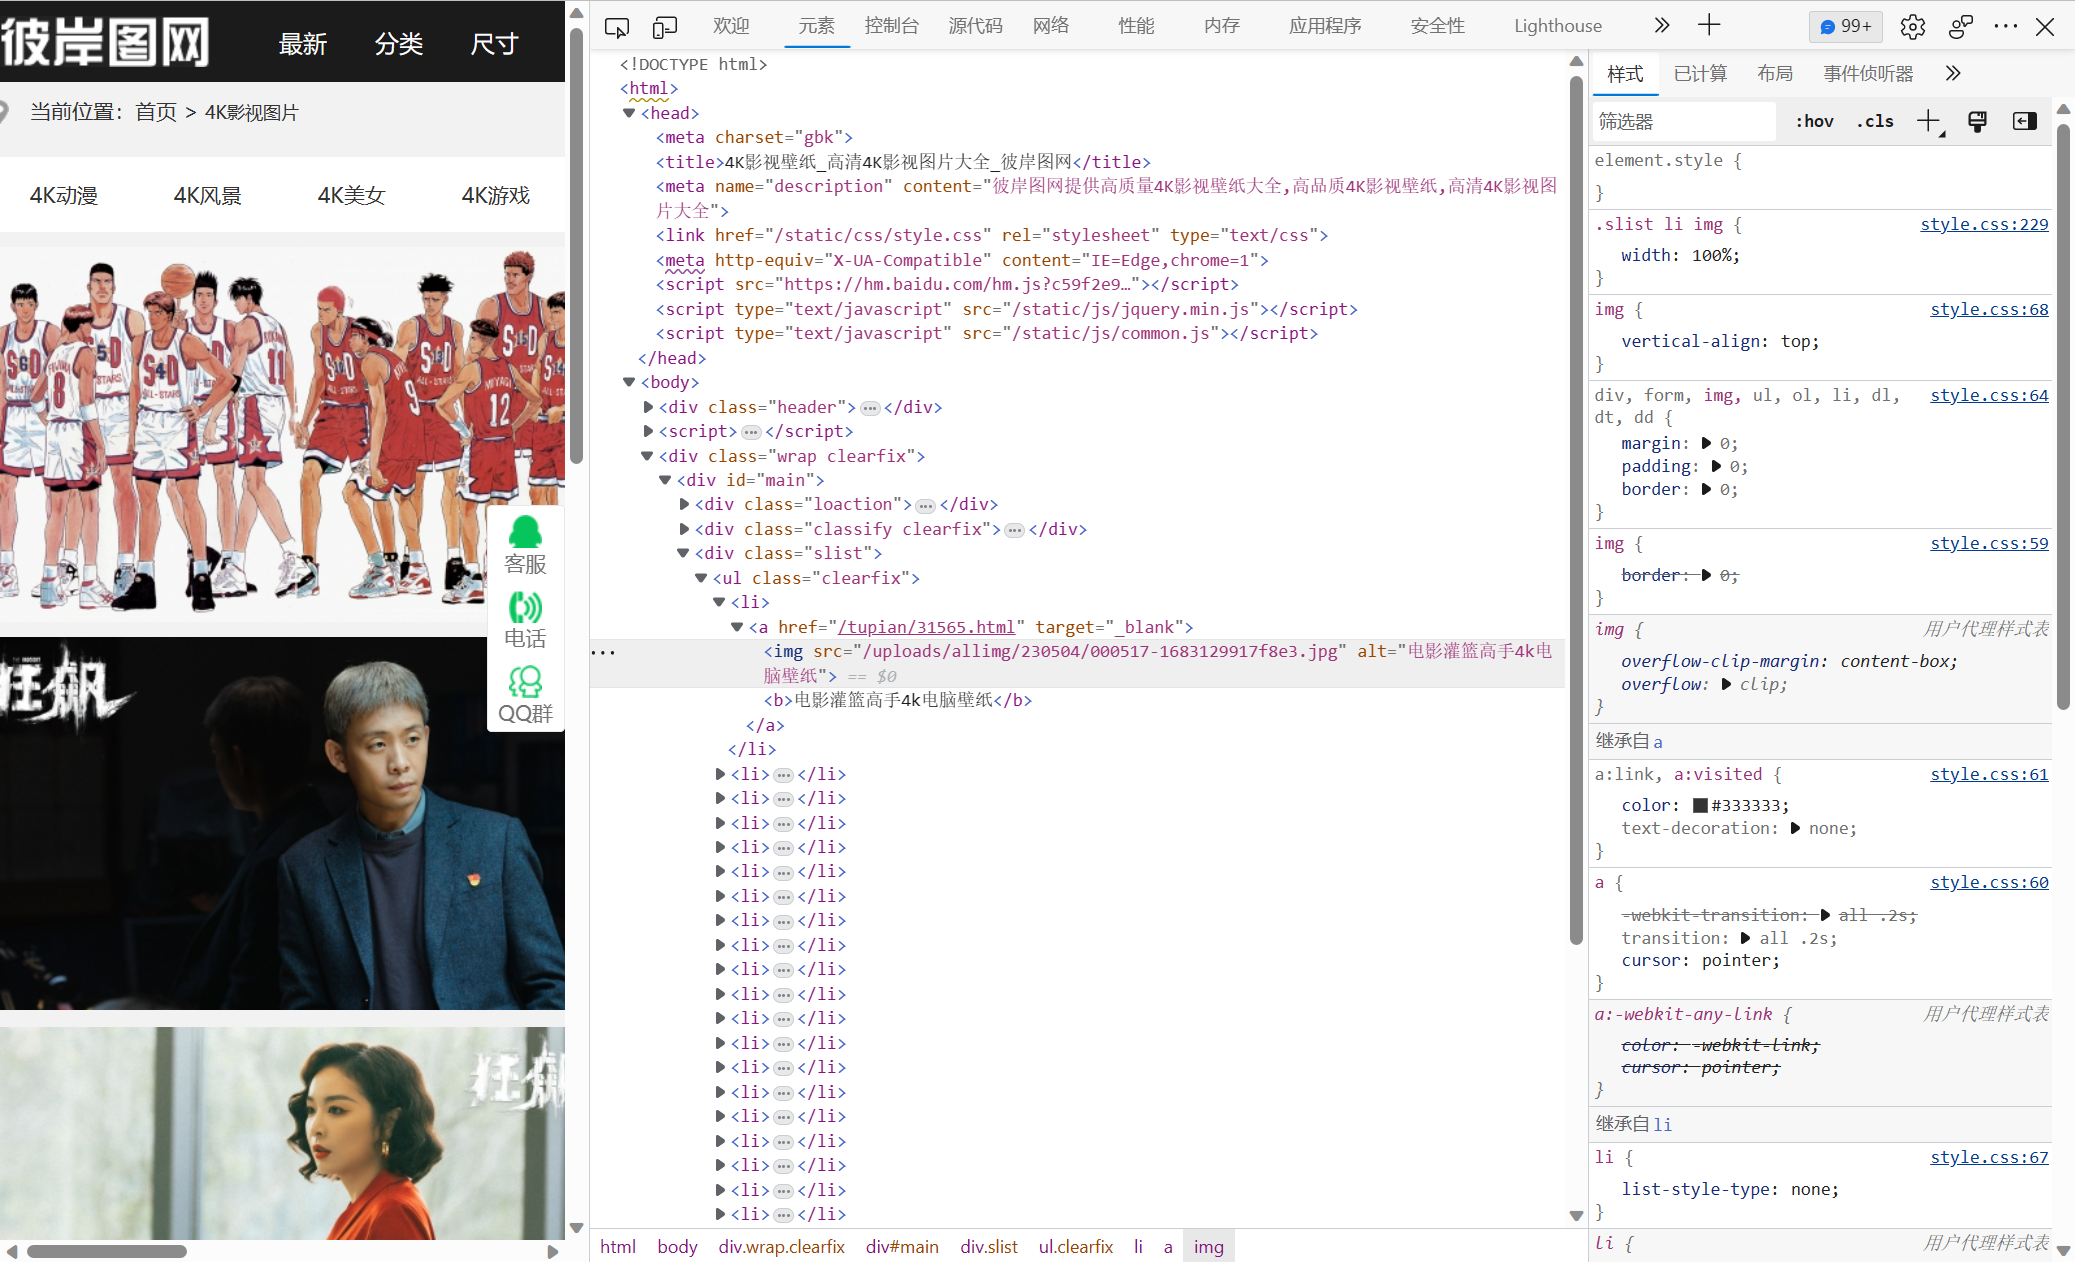Click the add new tab plus icon
Viewport: 2075px width, 1262px height.
(1709, 26)
